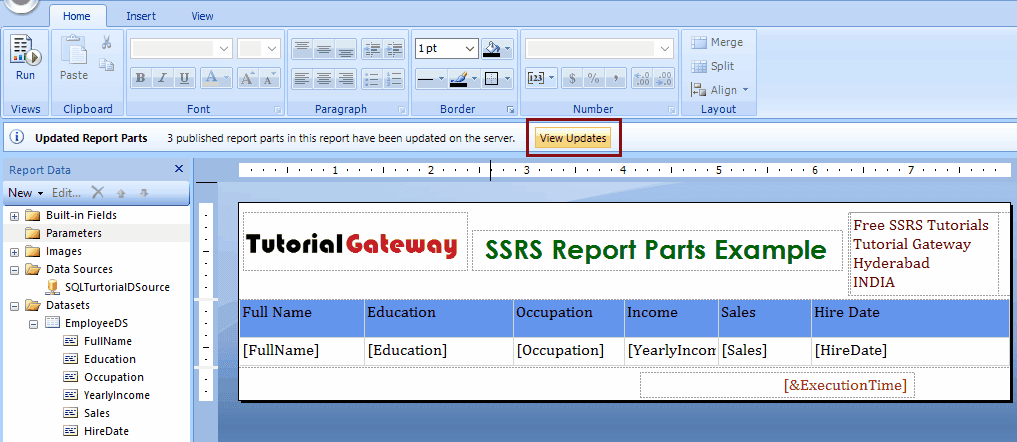Toggle Italic formatting
The width and height of the screenshot is (1017, 442).
pyautogui.click(x=162, y=79)
